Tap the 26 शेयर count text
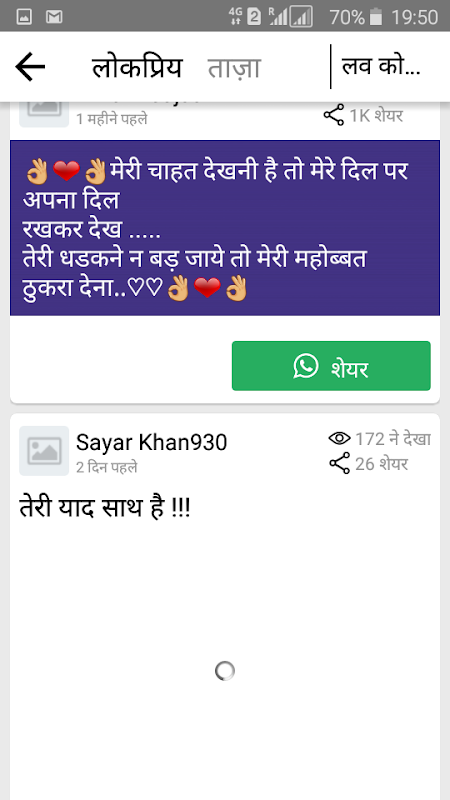This screenshot has height=800, width=450. click(382, 464)
